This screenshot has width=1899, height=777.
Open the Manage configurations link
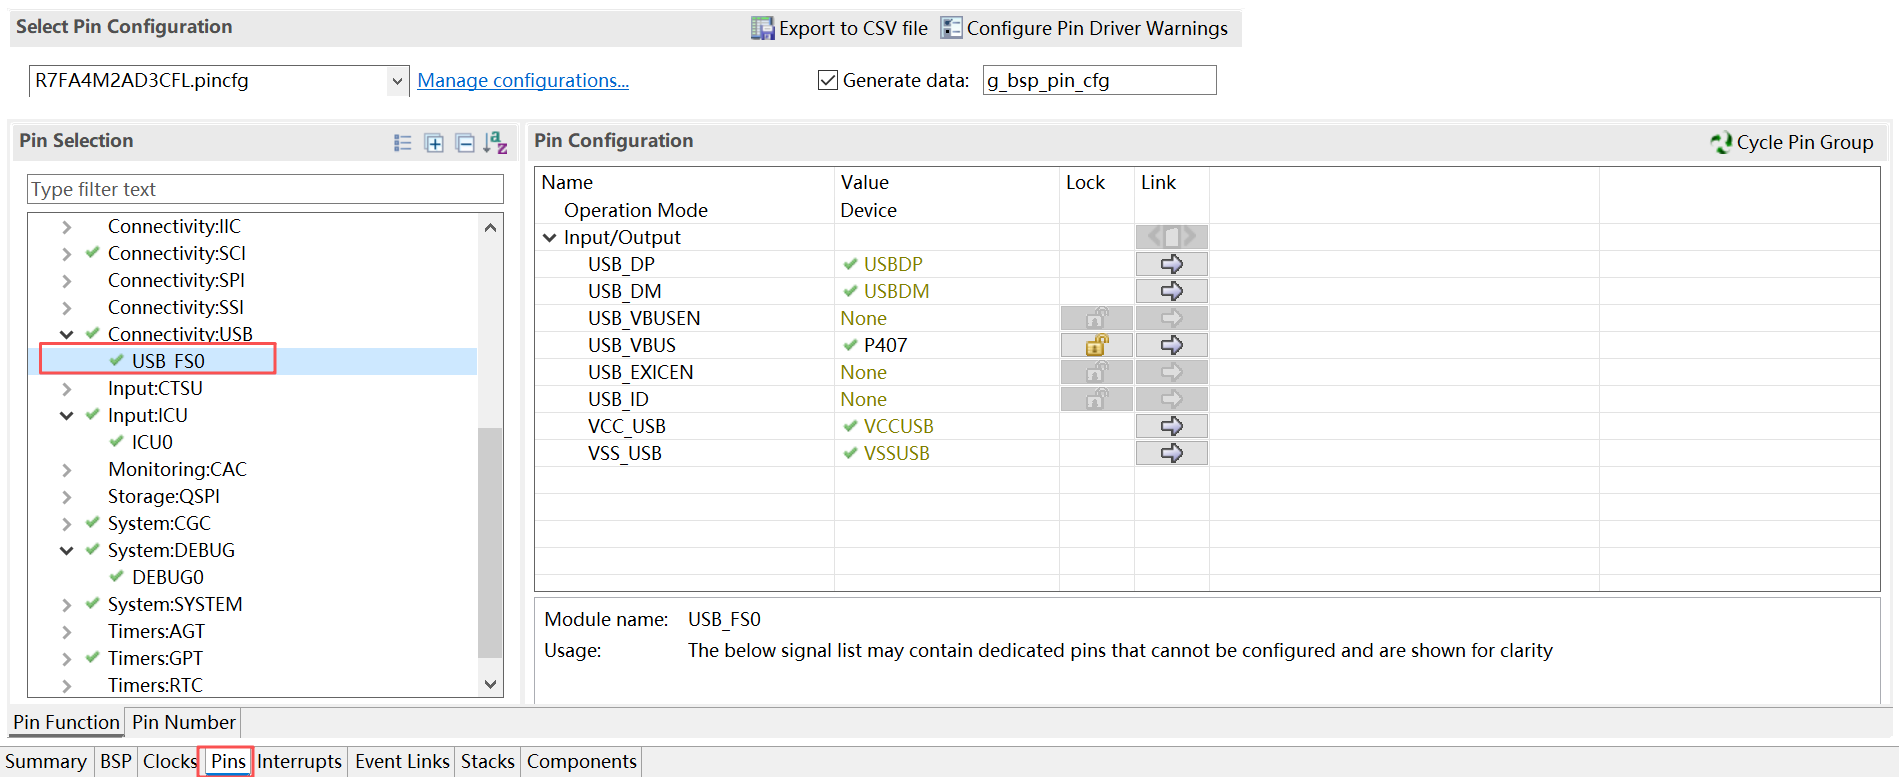click(523, 80)
